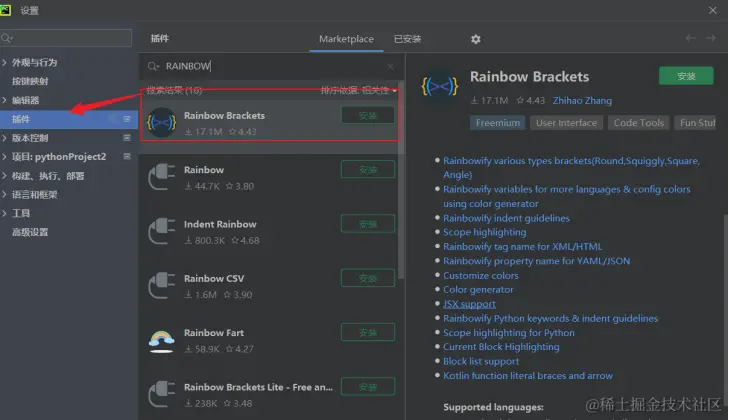Click 'Customize colors' feature text
Image resolution: width=729 pixels, height=420 pixels.
tap(481, 275)
